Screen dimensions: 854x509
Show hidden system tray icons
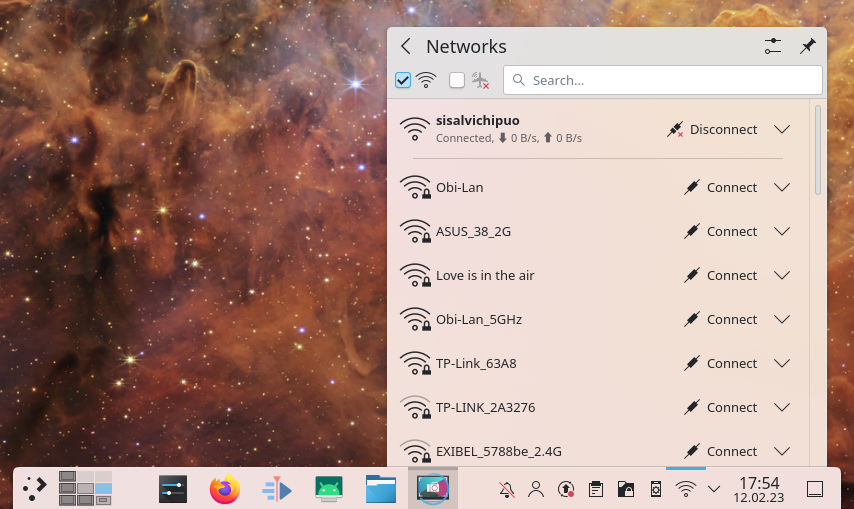coord(714,489)
